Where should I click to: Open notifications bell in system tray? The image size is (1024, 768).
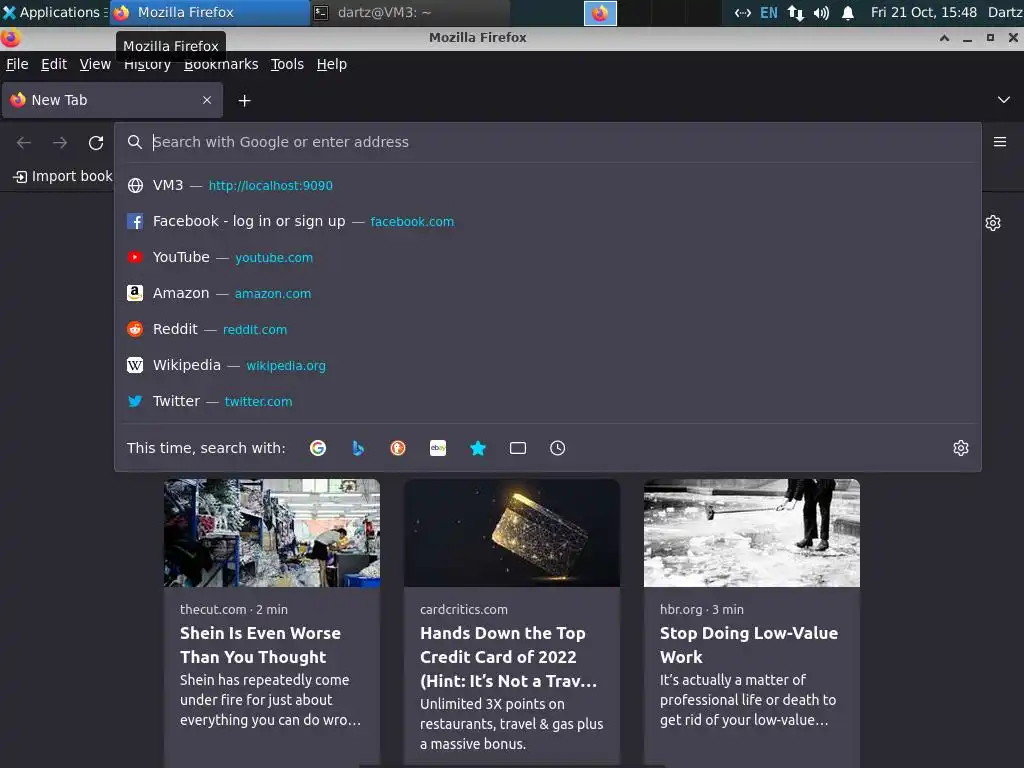pos(848,13)
